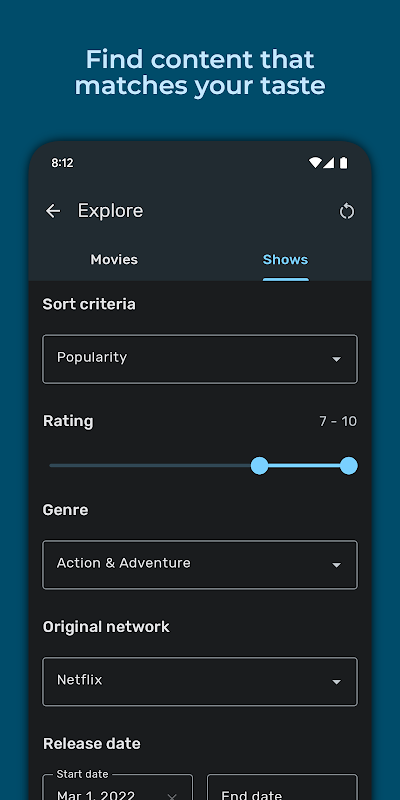This screenshot has width=400, height=800.
Task: Expand the Action & Adventure genre dropdown
Action: click(200, 565)
